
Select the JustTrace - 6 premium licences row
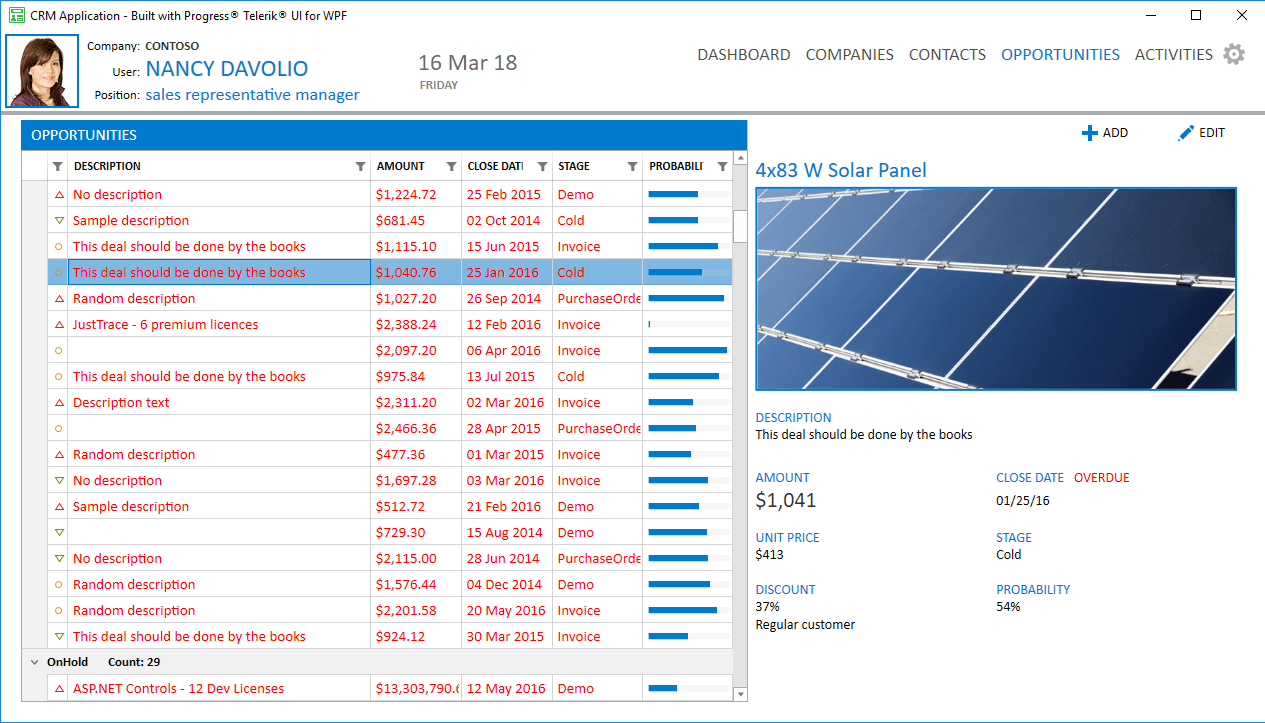pyautogui.click(x=165, y=325)
